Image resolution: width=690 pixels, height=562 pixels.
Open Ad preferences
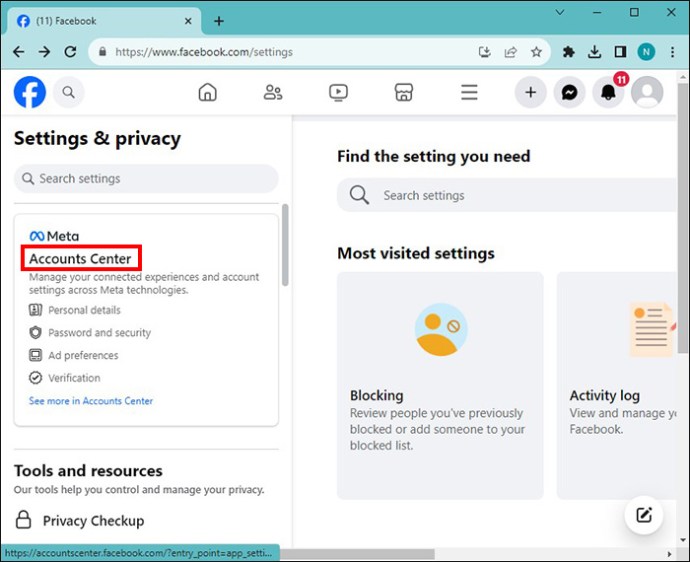pyautogui.click(x=73, y=355)
